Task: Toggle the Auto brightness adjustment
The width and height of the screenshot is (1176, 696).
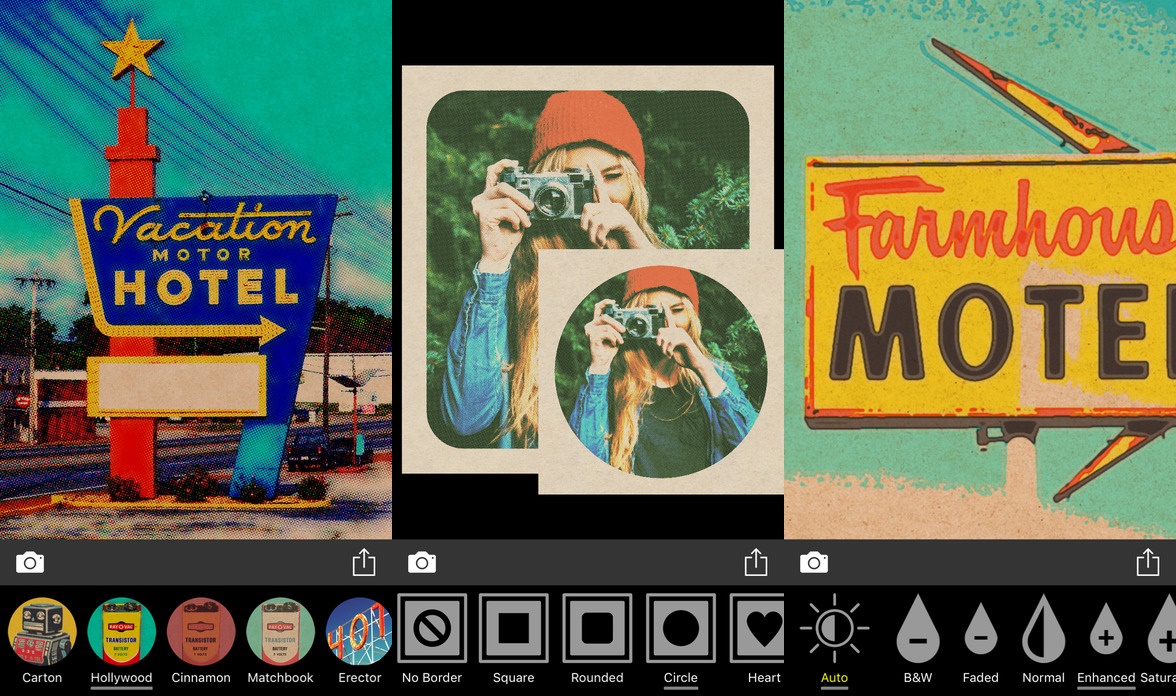Action: tap(834, 629)
